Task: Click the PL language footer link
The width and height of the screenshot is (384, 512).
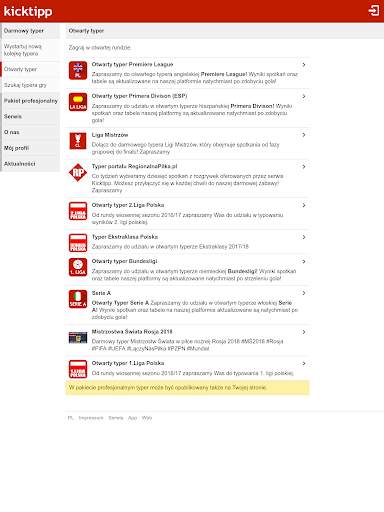Action: [x=70, y=418]
